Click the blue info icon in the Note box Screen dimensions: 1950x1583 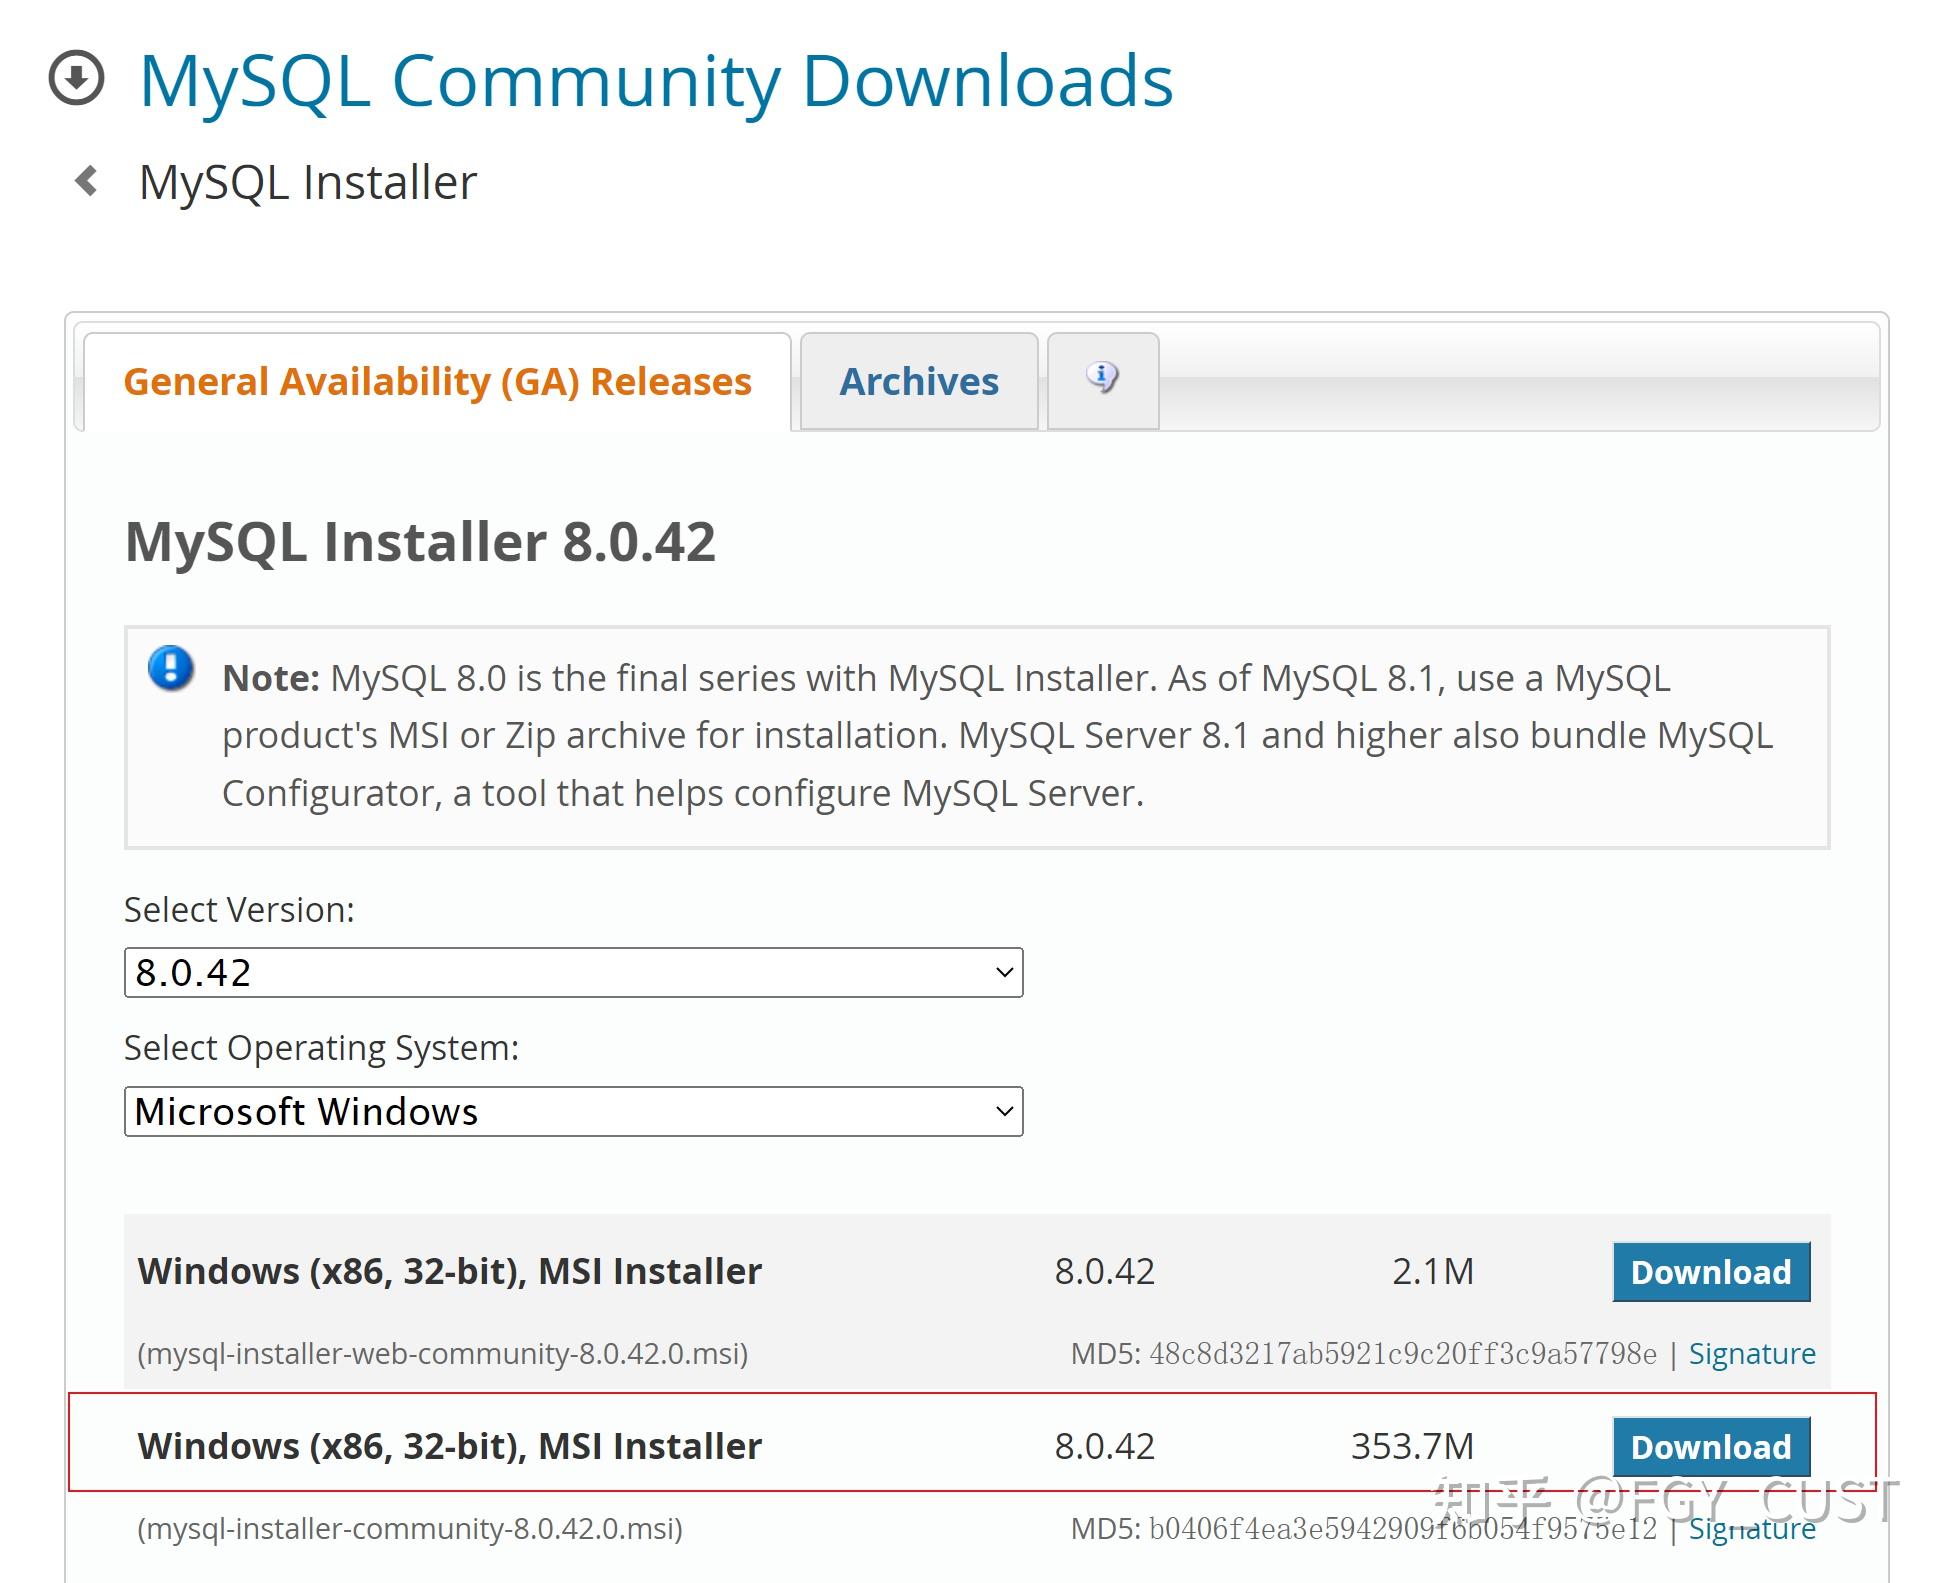point(172,670)
